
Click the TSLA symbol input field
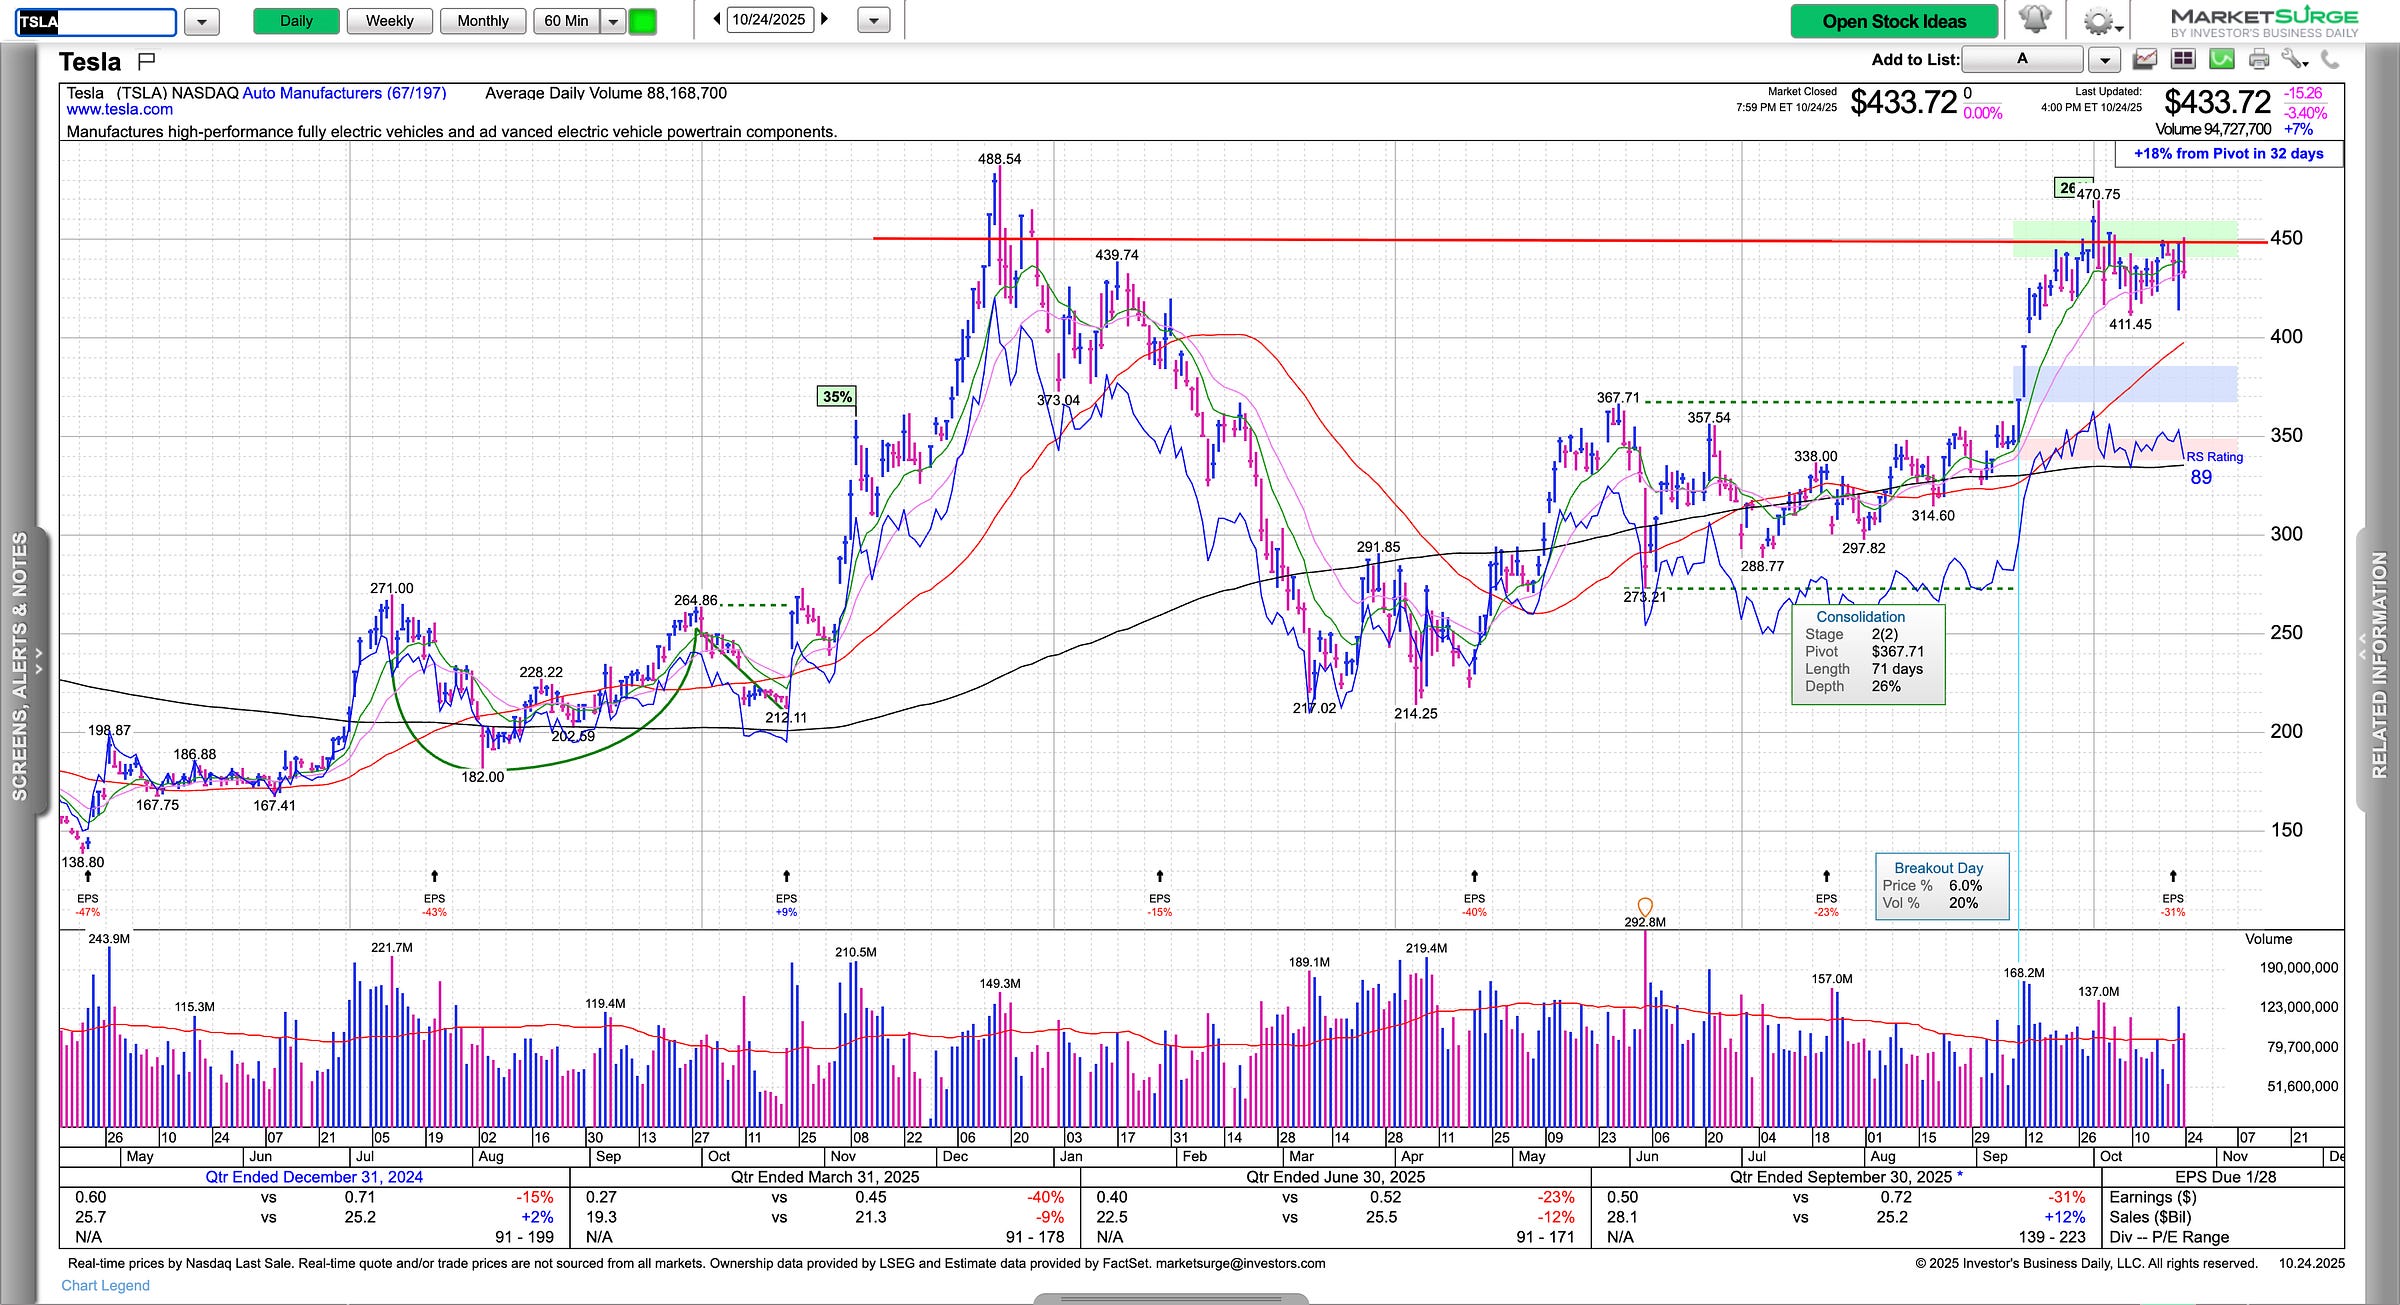tap(96, 21)
